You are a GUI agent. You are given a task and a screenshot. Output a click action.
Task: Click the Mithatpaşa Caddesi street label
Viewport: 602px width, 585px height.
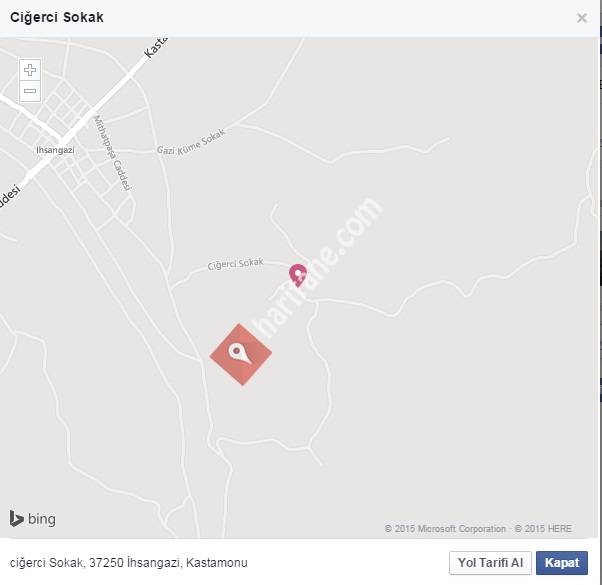(113, 154)
